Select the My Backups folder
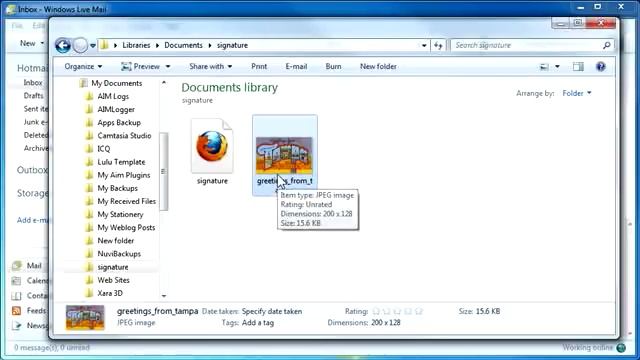 [x=118, y=188]
